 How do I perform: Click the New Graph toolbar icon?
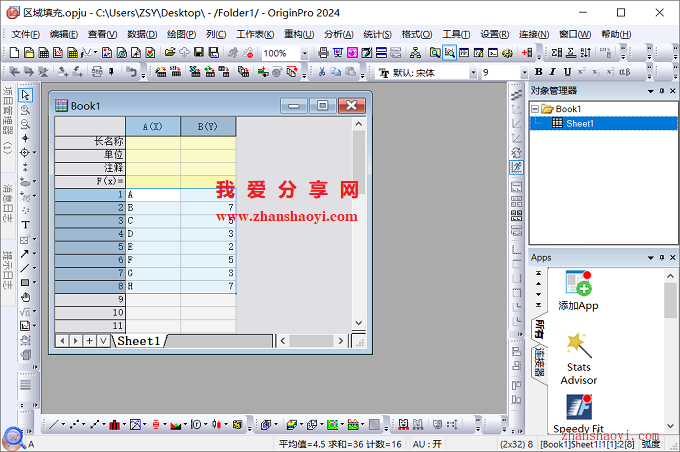click(58, 53)
